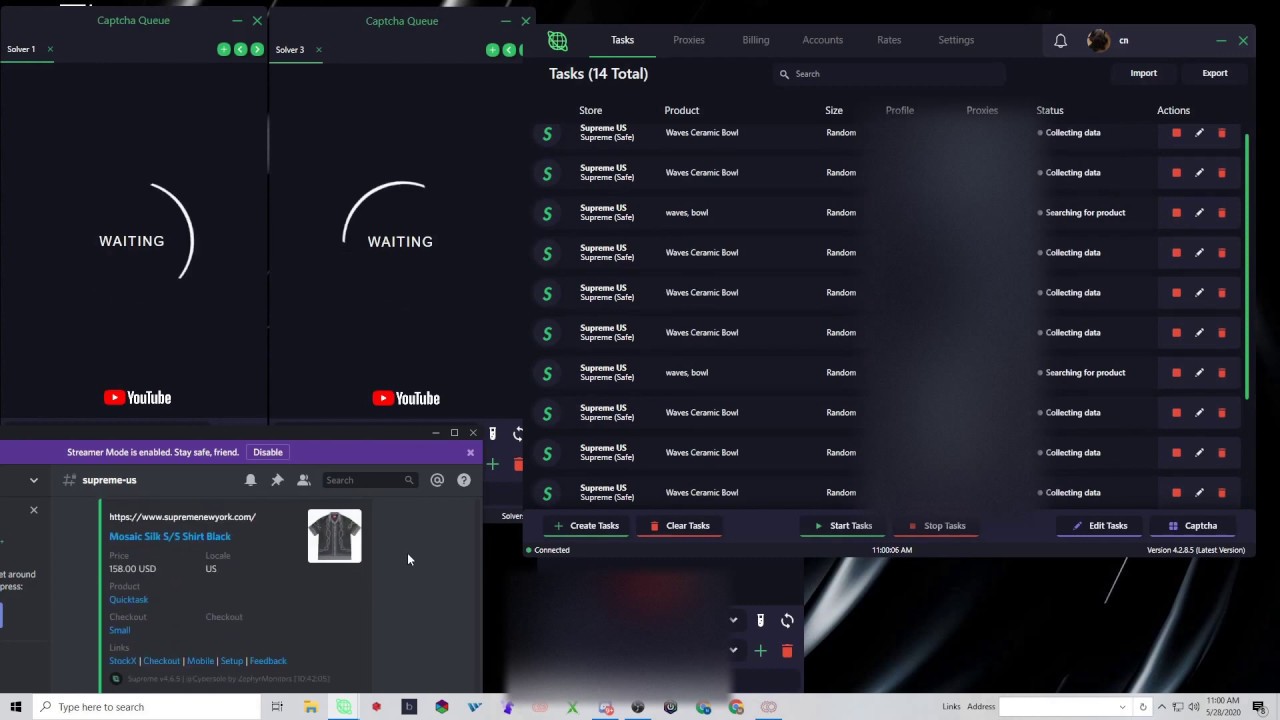
Task: Open the notifications bell in bot window
Action: coord(1061,41)
